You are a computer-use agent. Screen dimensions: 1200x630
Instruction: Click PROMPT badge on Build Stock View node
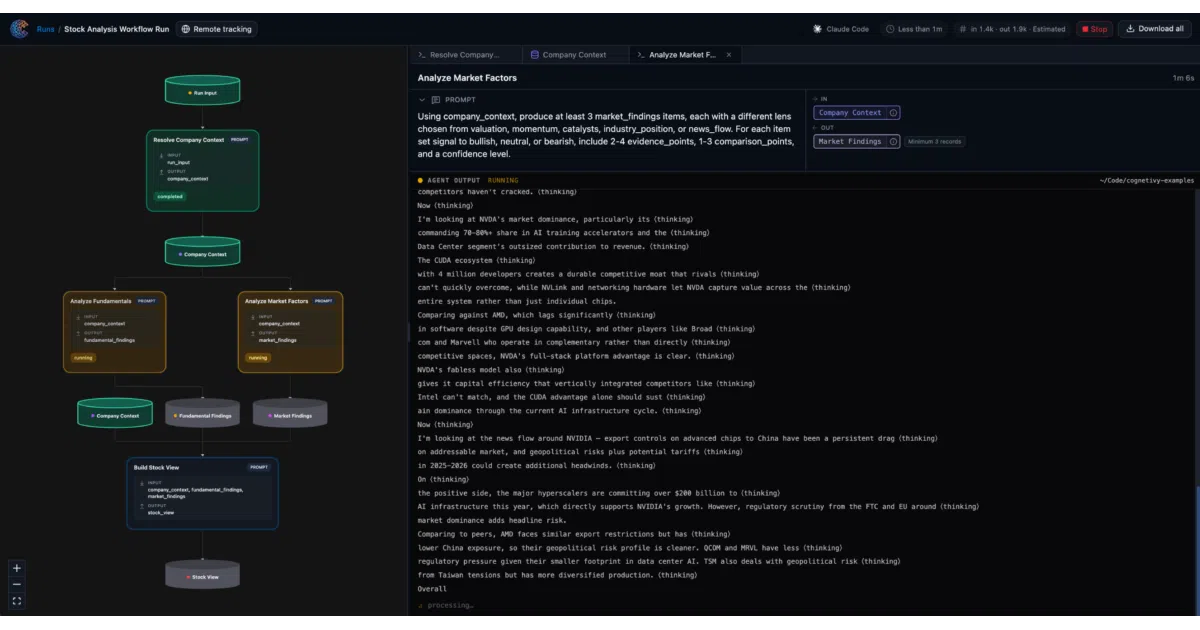pyautogui.click(x=259, y=467)
